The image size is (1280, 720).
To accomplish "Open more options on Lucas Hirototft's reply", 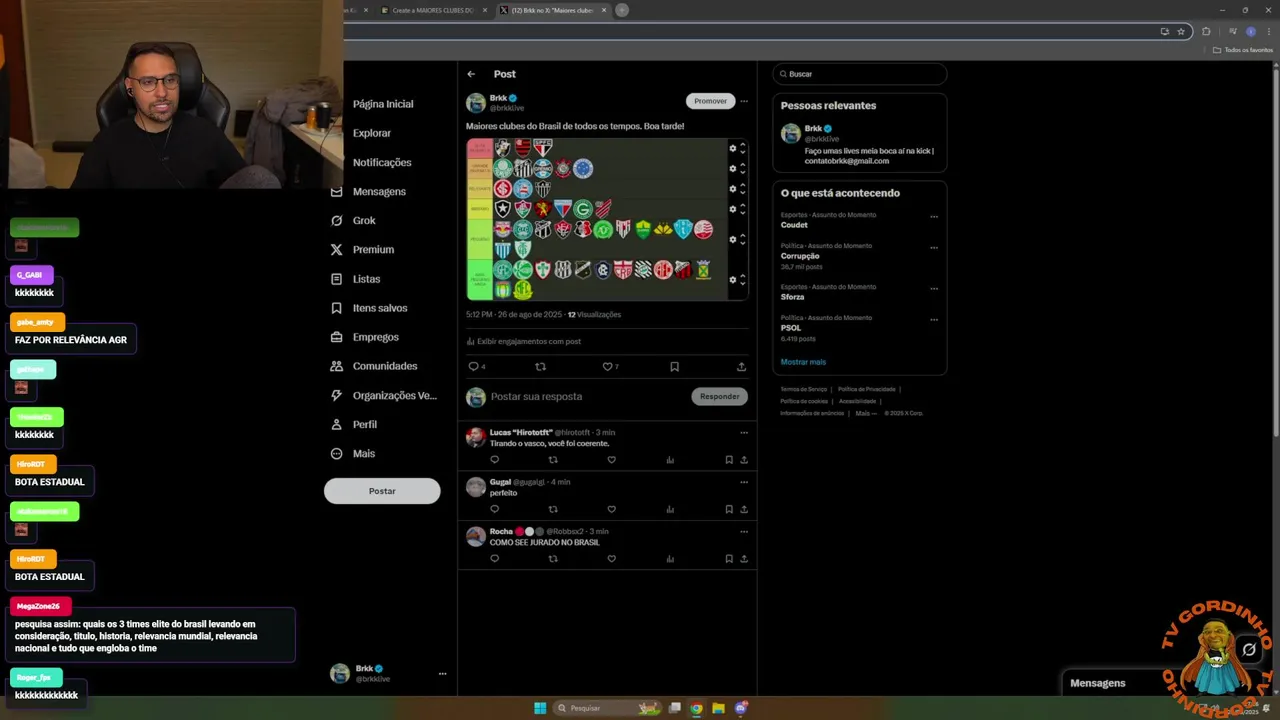I will click(743, 433).
